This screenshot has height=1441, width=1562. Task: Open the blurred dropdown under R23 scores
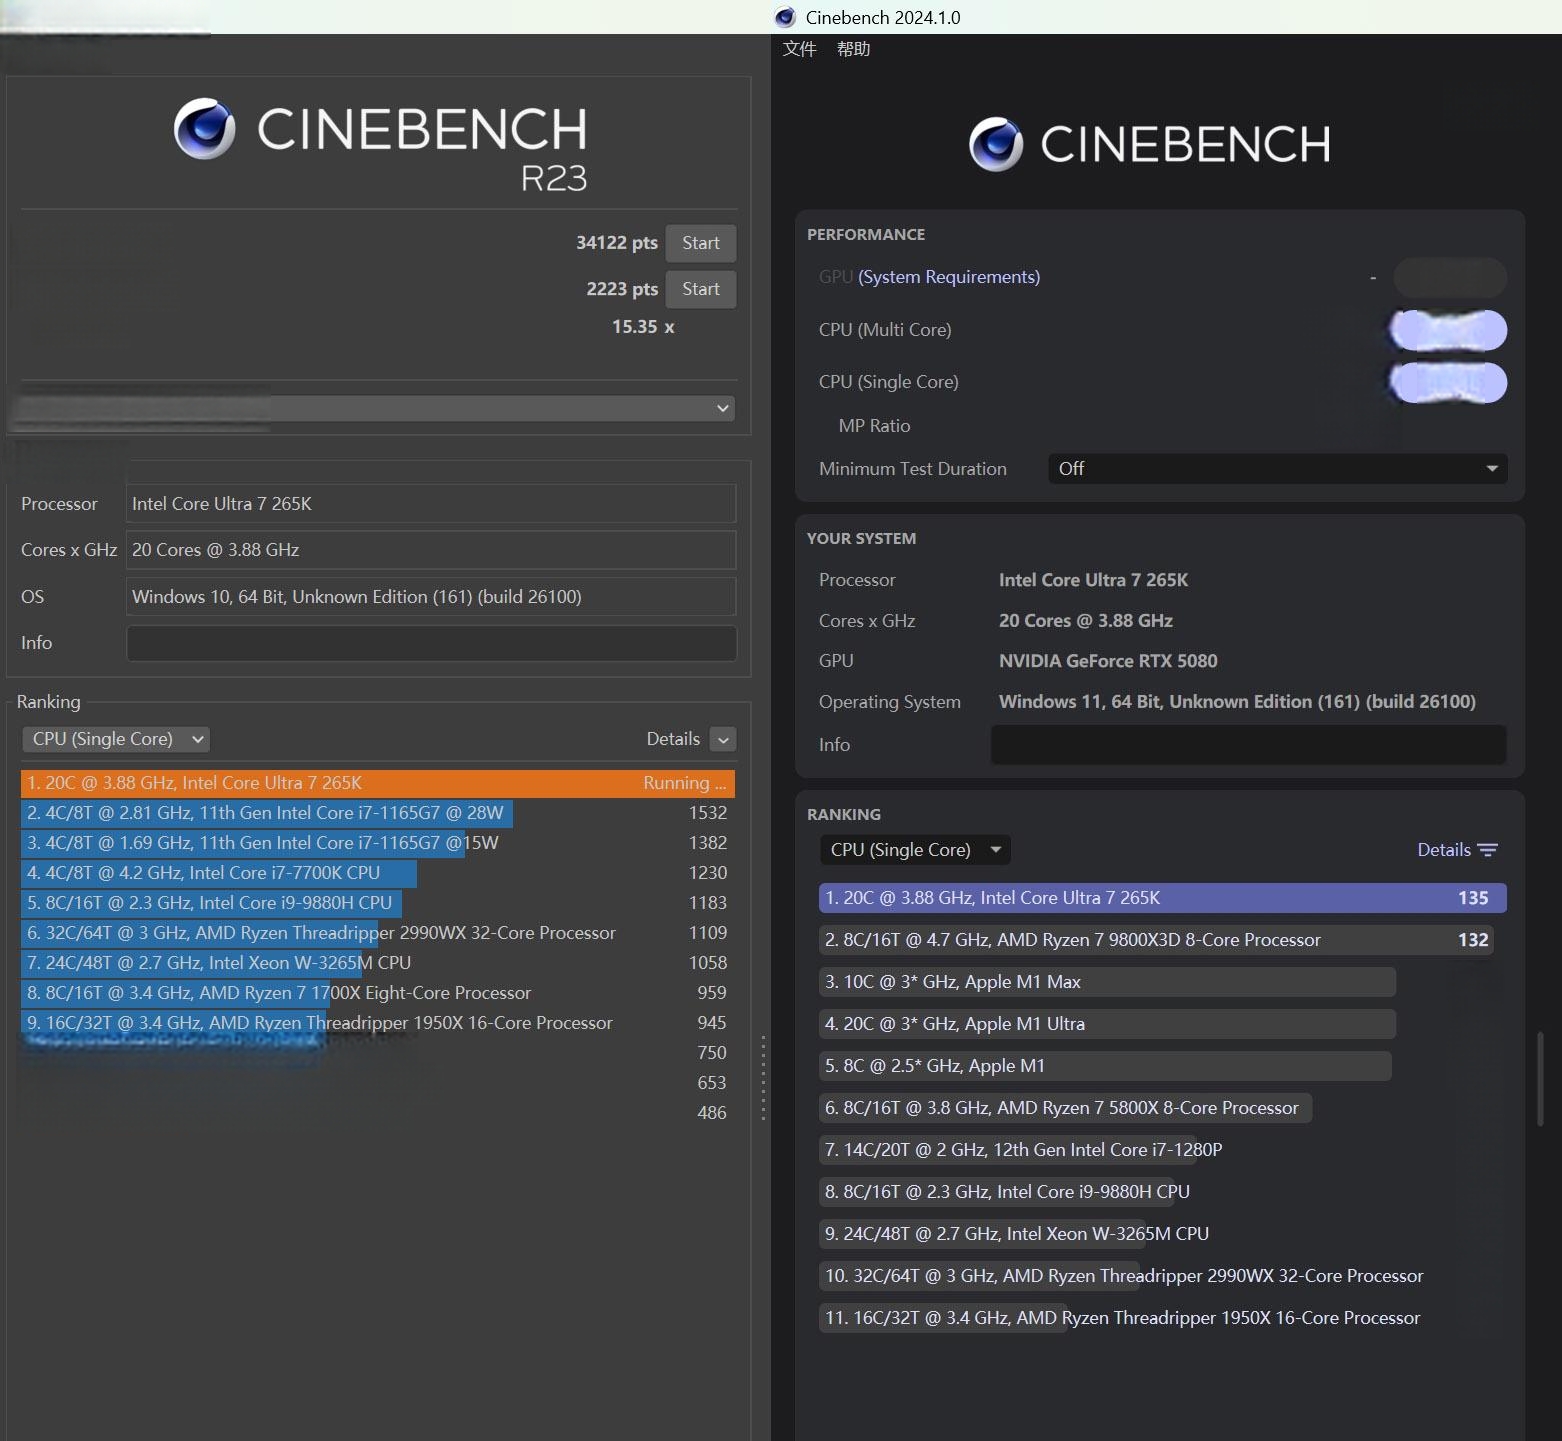(378, 408)
